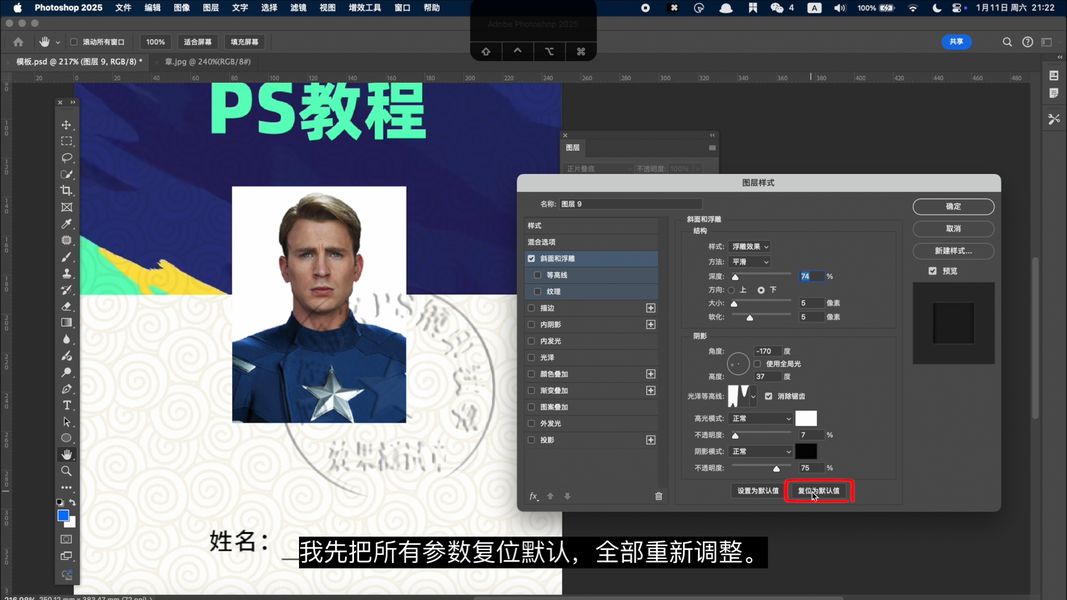The width and height of the screenshot is (1067, 600).
Task: Select the Pen tool
Action: pos(66,389)
